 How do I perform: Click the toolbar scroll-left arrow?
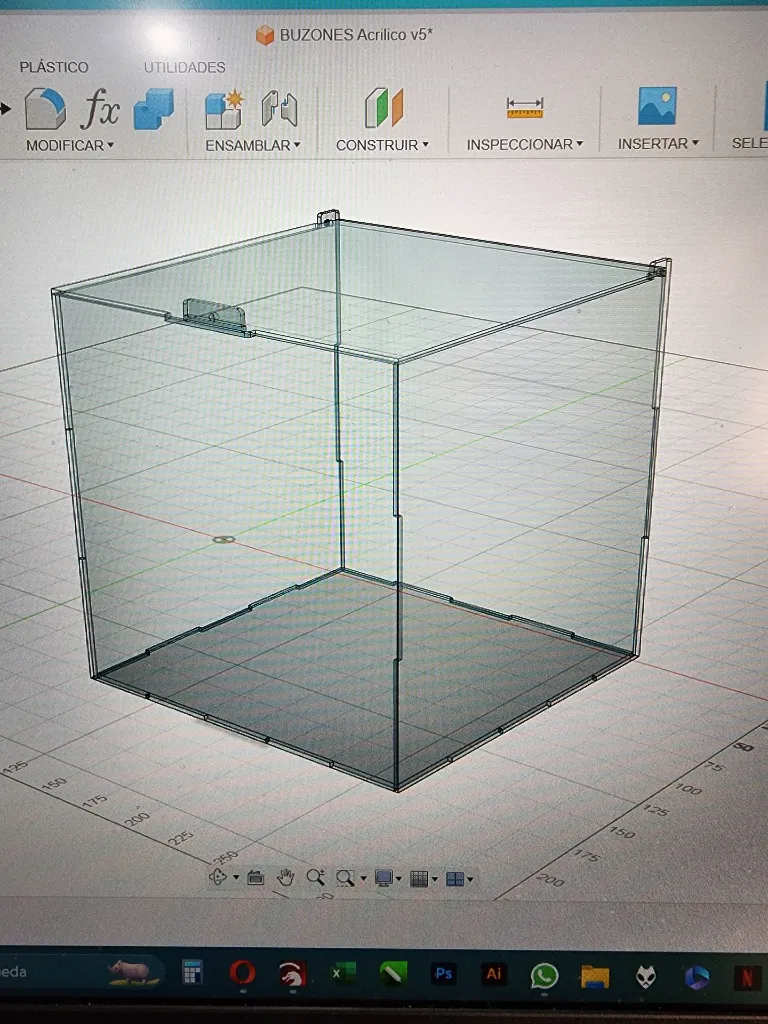(x=5, y=108)
